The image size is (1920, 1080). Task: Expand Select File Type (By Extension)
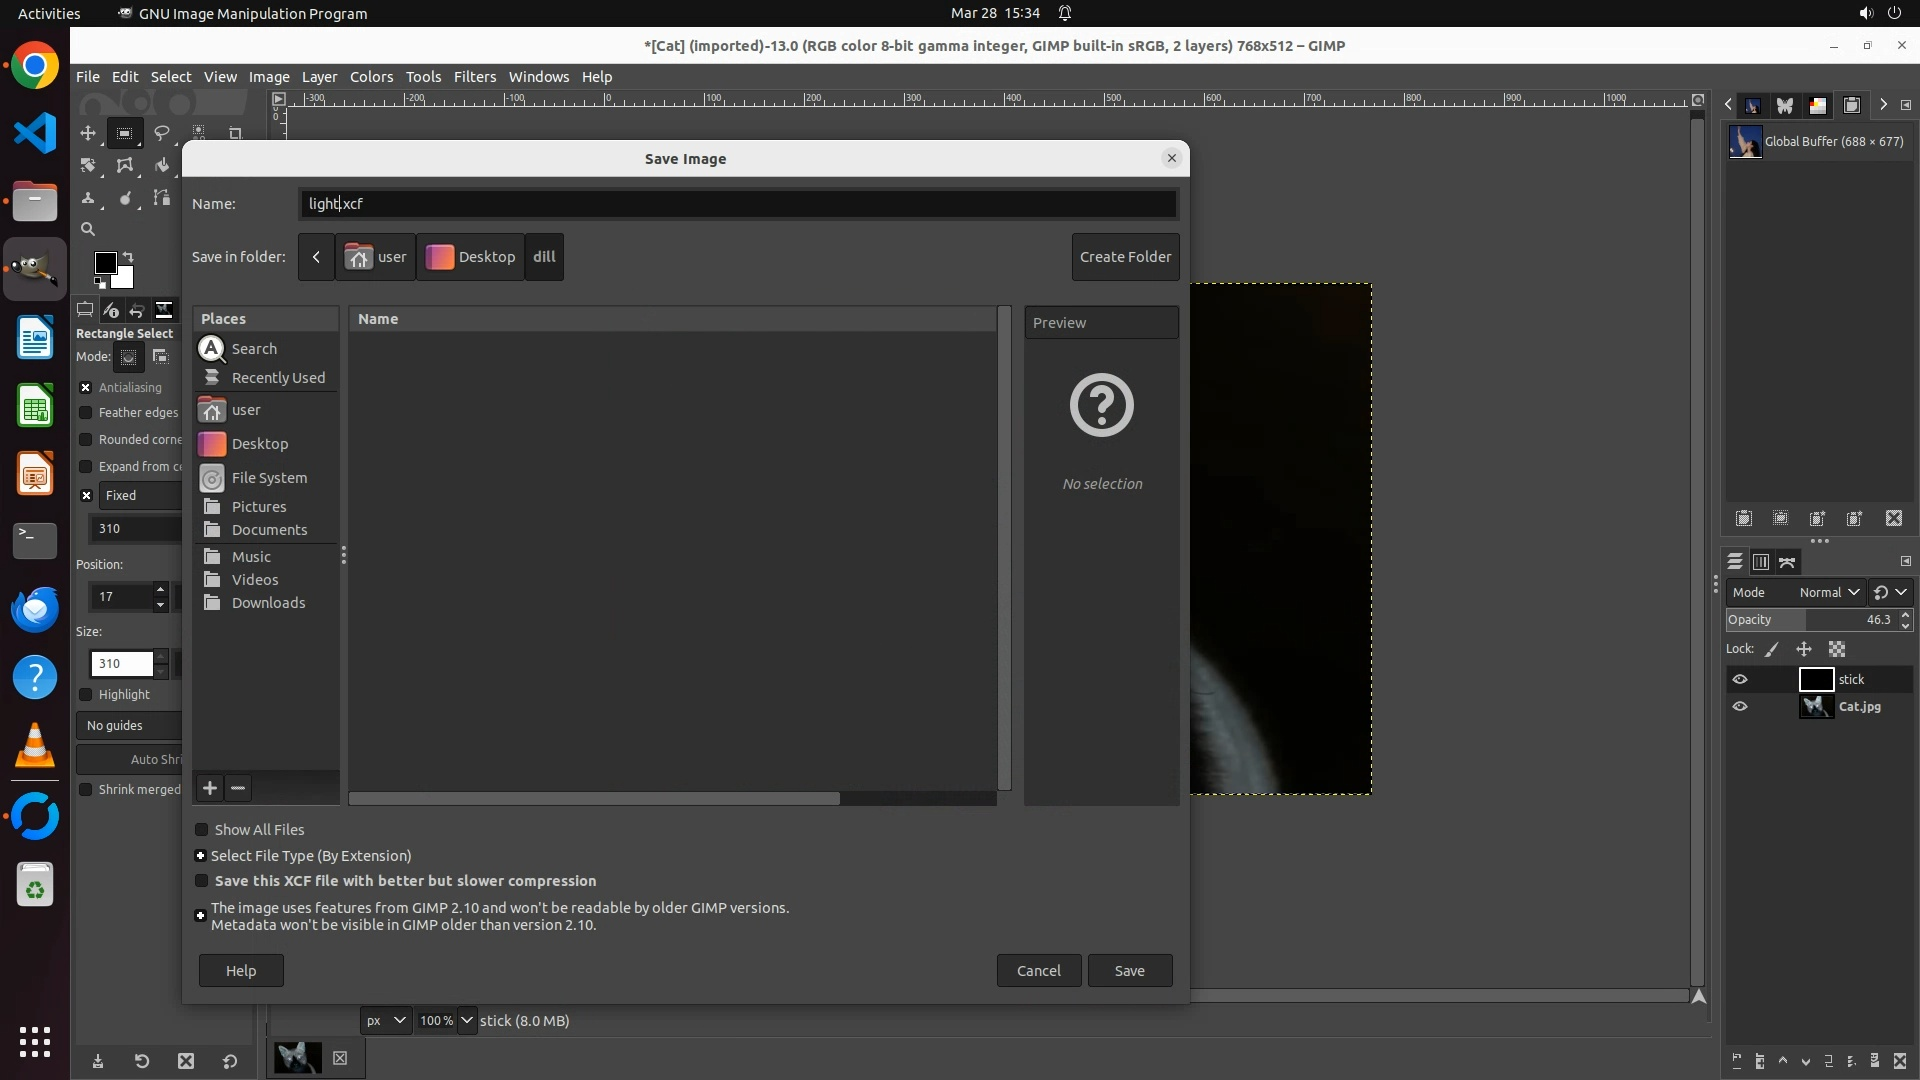(201, 856)
